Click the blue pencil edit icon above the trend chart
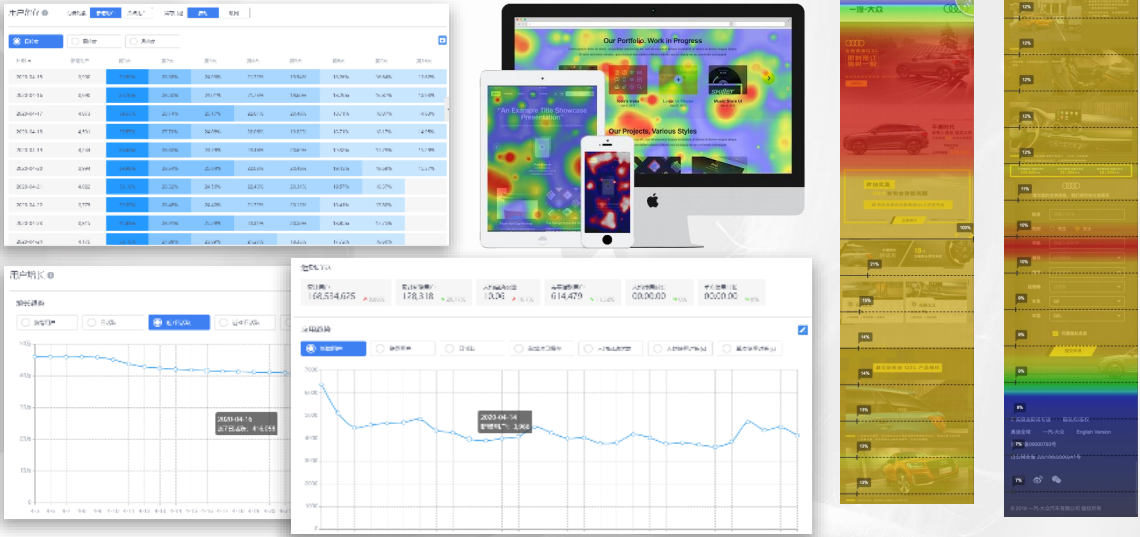Viewport: 1140px width, 537px height. click(803, 329)
